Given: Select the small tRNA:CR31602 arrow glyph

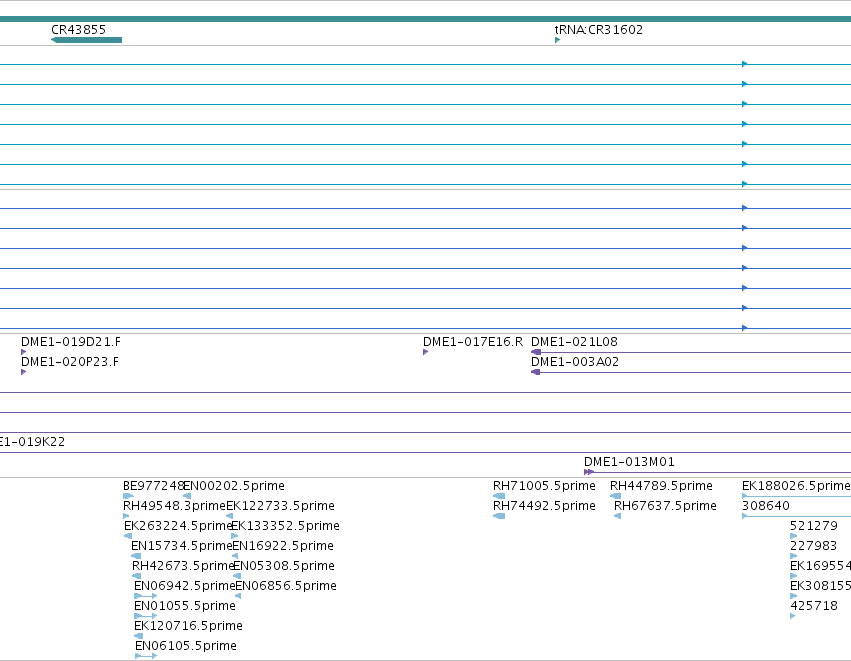Looking at the screenshot, I should tap(557, 40).
